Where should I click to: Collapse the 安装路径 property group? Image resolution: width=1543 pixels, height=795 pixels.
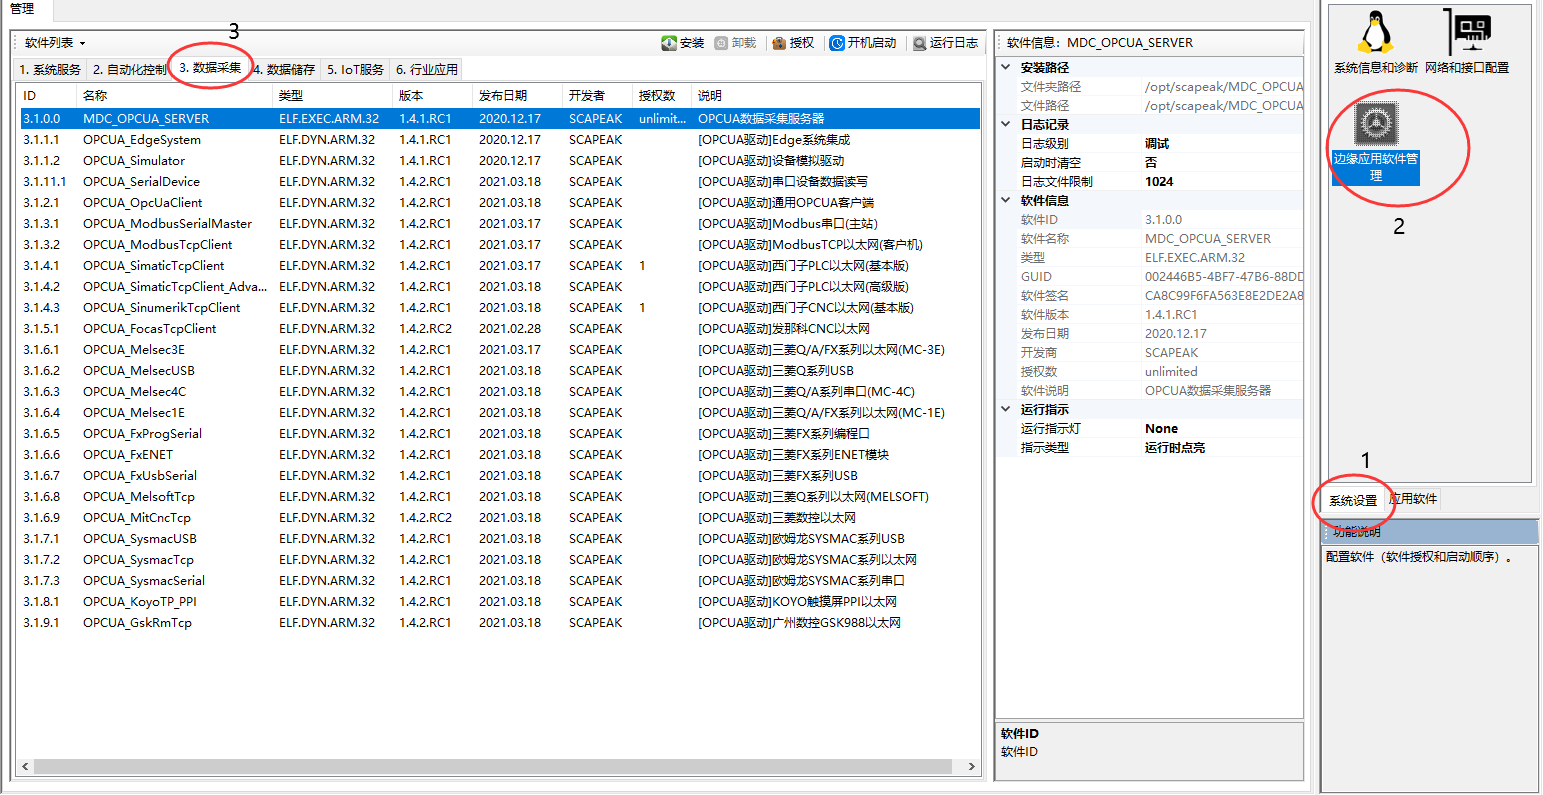1007,68
